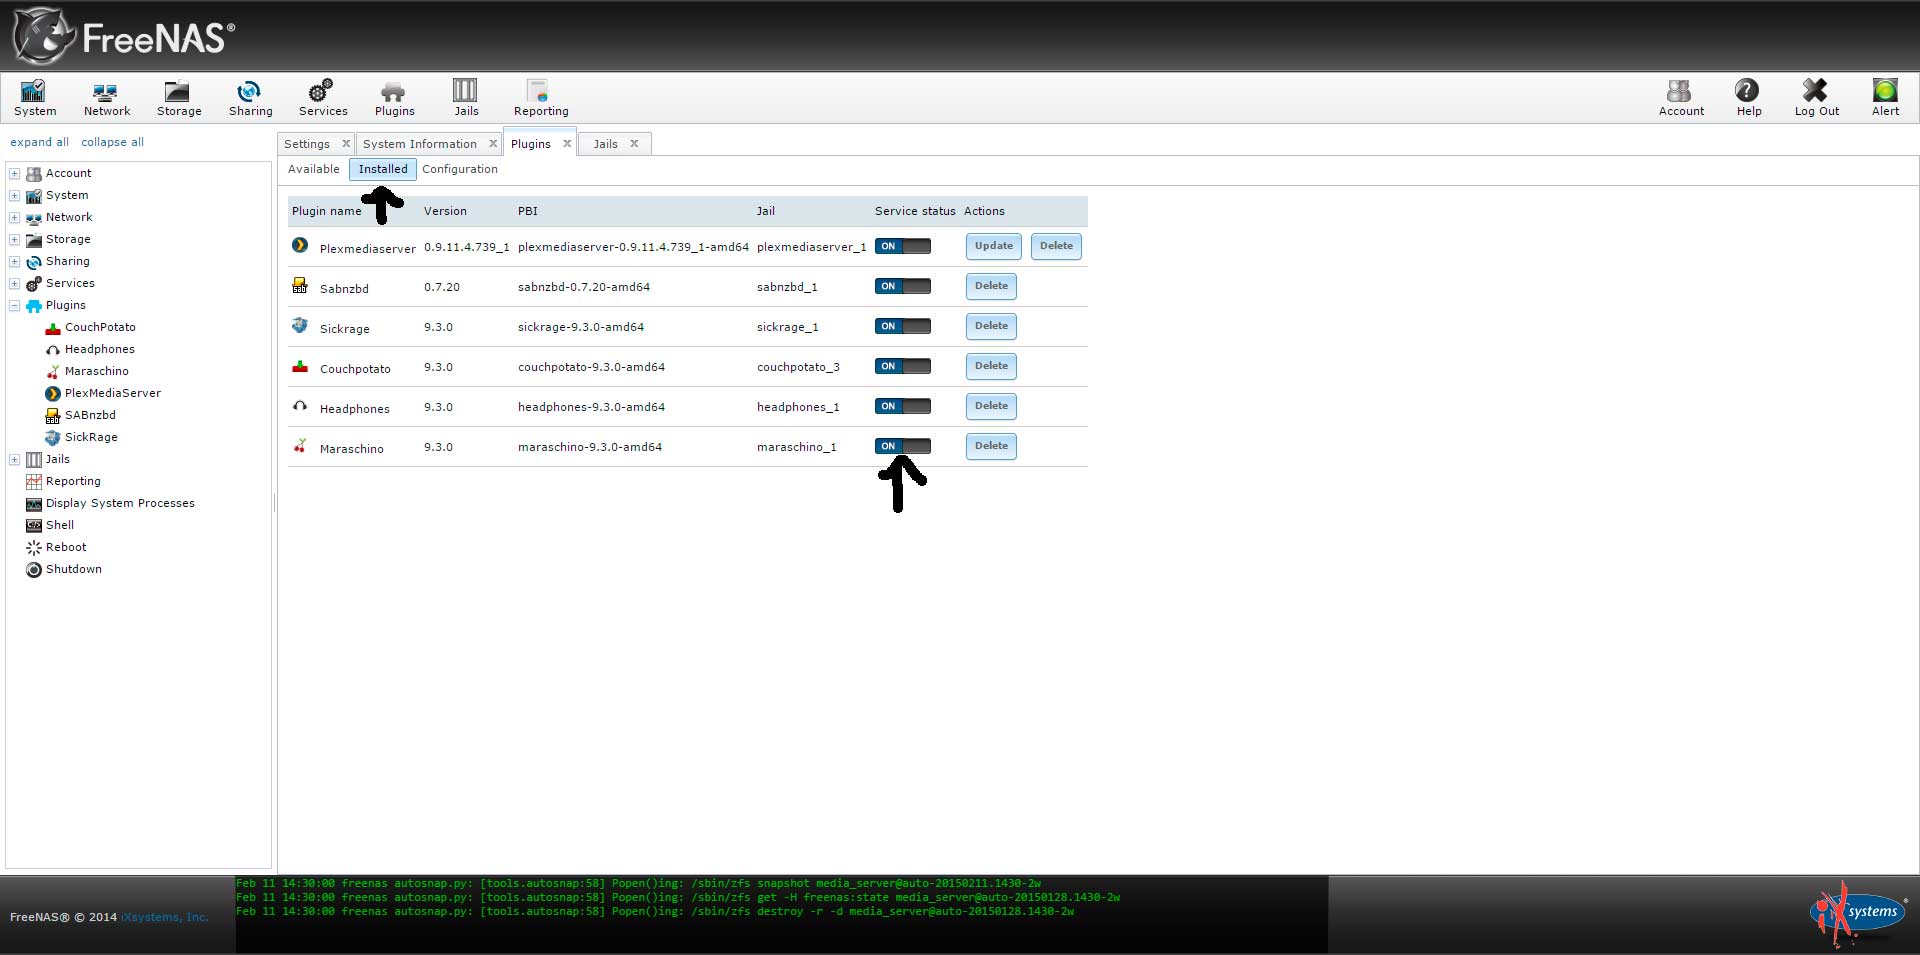The width and height of the screenshot is (1920, 955).
Task: Delete the Sickrage plugin
Action: click(991, 326)
